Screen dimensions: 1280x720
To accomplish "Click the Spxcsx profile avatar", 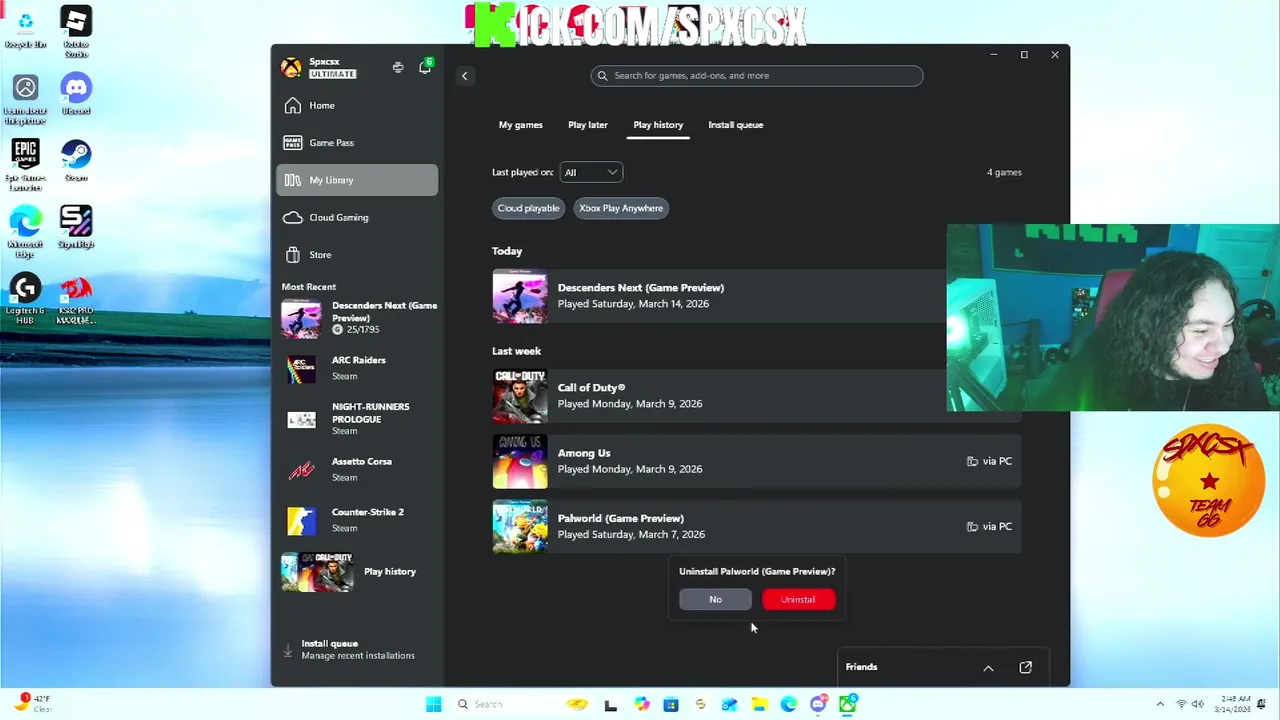I will pos(291,67).
